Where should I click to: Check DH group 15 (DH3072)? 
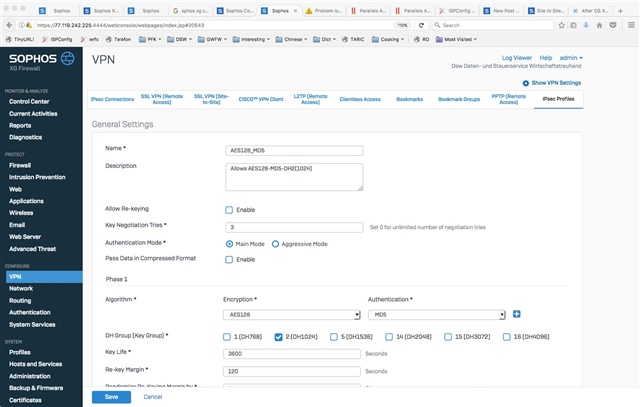(x=448, y=337)
